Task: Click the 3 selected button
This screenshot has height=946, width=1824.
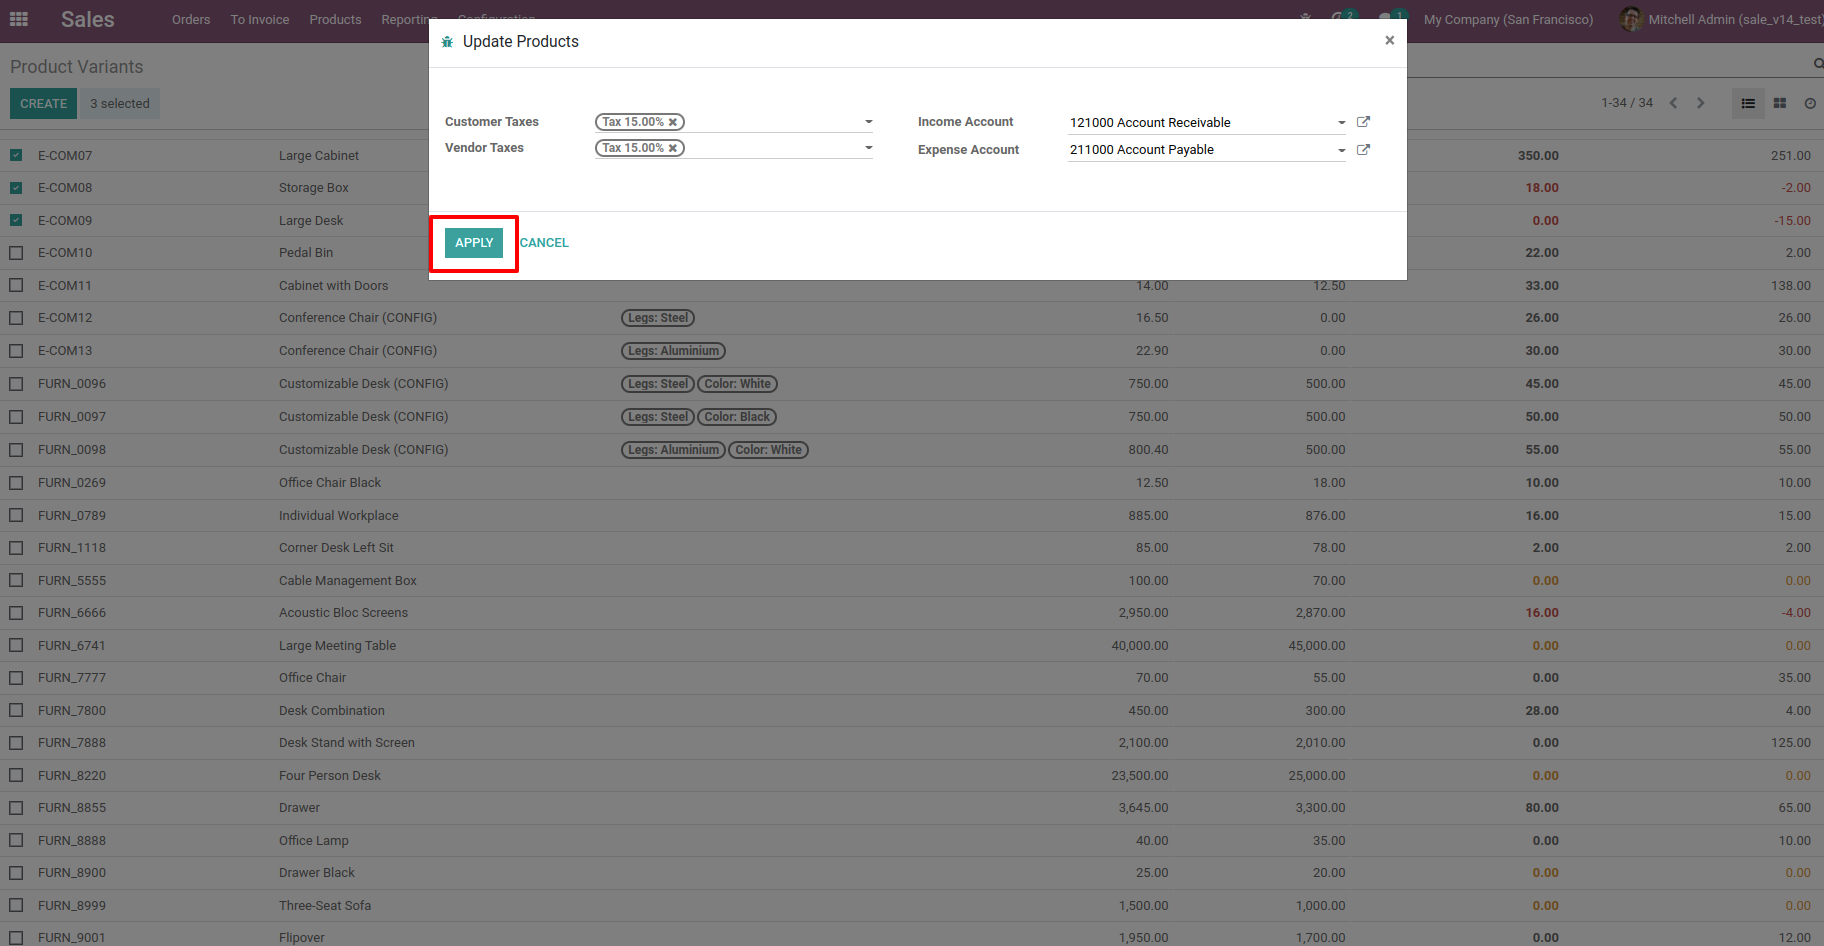Action: click(120, 104)
